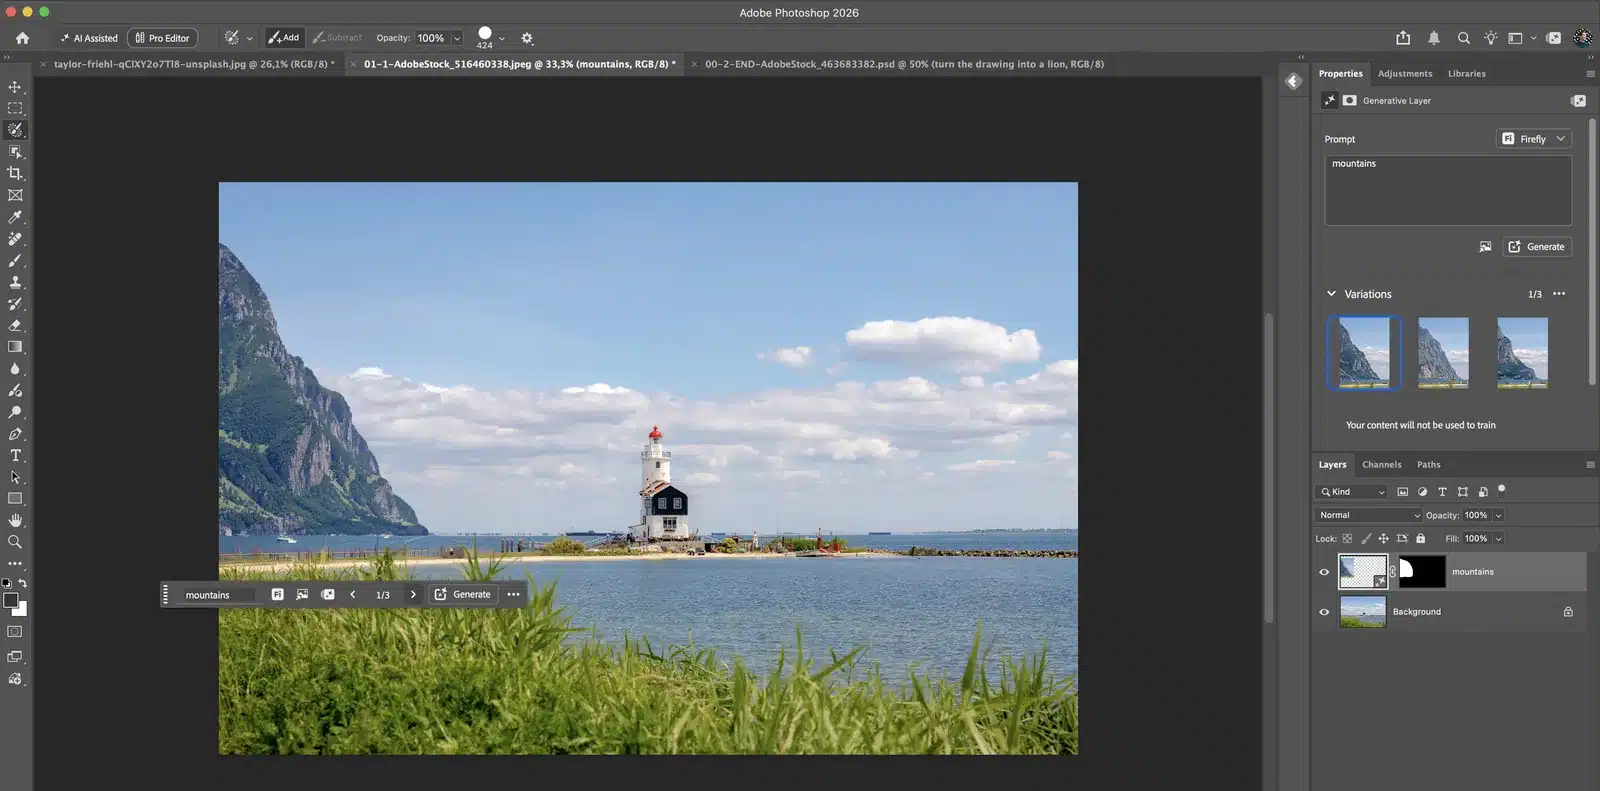Screen dimensions: 1600x791
Task: Hide the Background layer
Action: pos(1324,612)
